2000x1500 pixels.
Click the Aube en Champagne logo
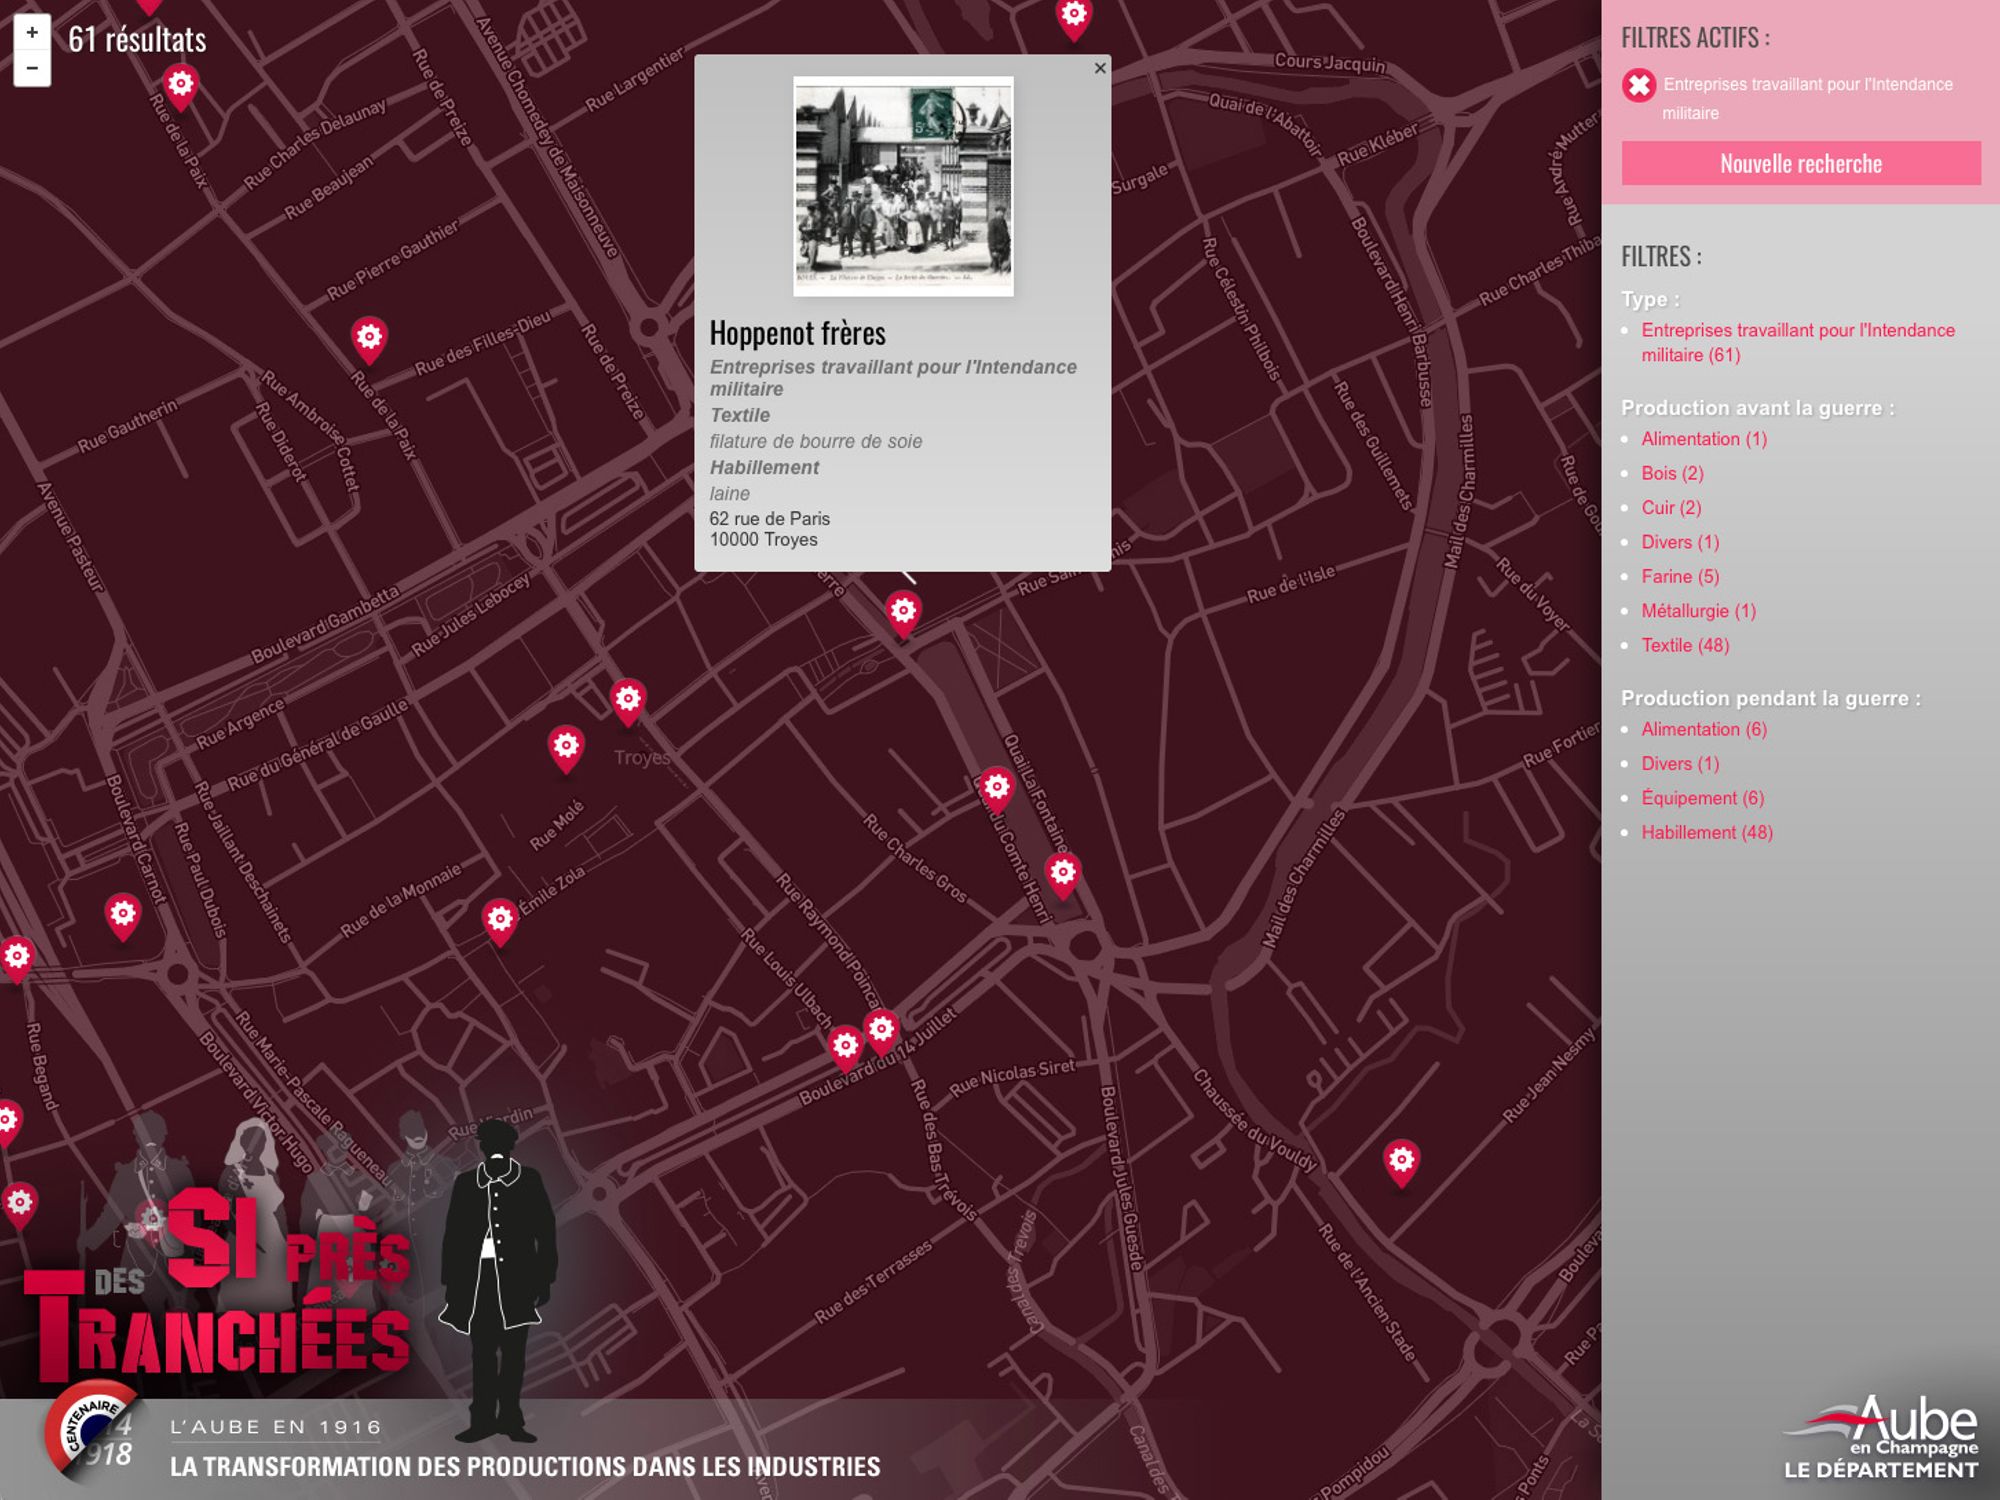coord(1882,1437)
